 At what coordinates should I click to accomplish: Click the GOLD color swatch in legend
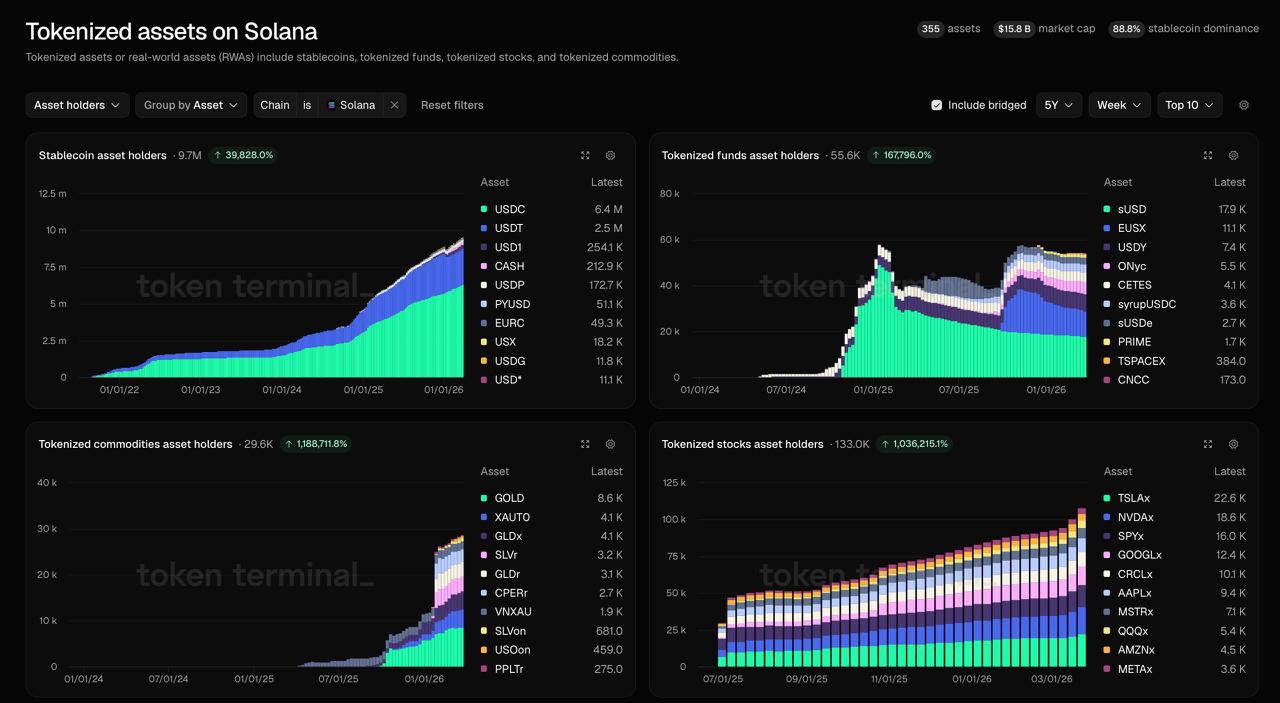tap(484, 498)
